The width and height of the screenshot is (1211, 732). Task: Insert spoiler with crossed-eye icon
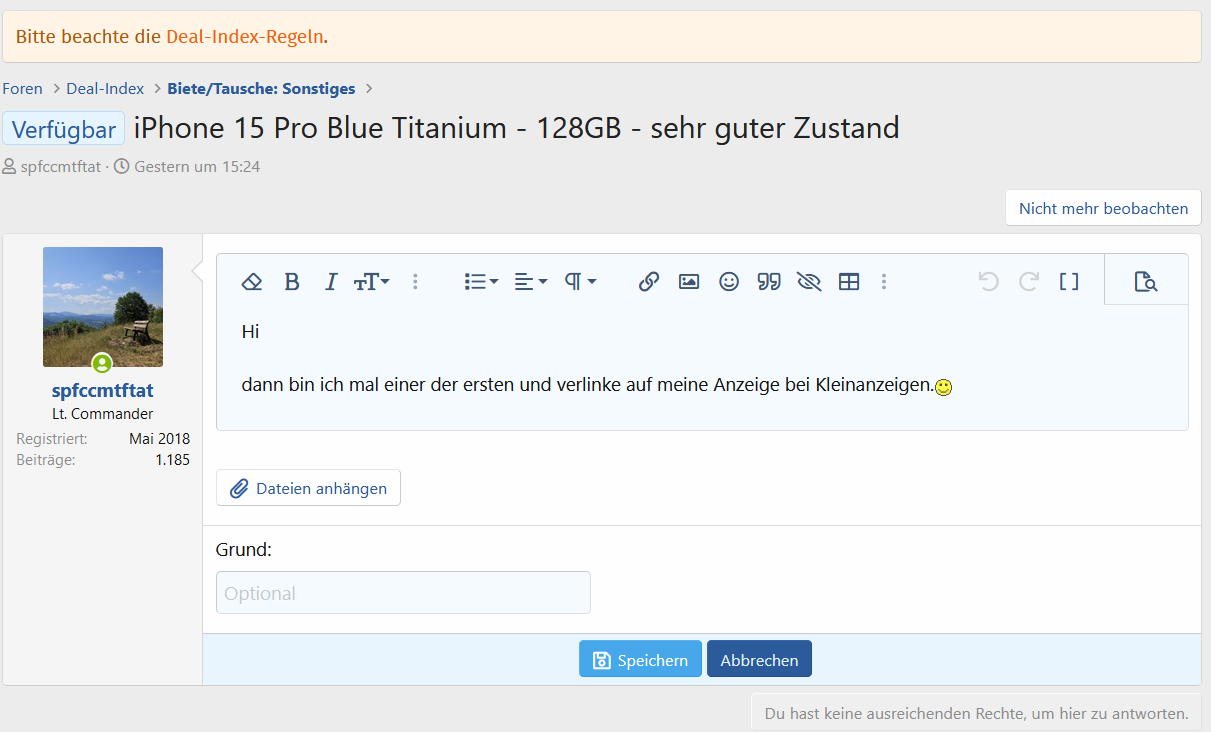pyautogui.click(x=809, y=282)
